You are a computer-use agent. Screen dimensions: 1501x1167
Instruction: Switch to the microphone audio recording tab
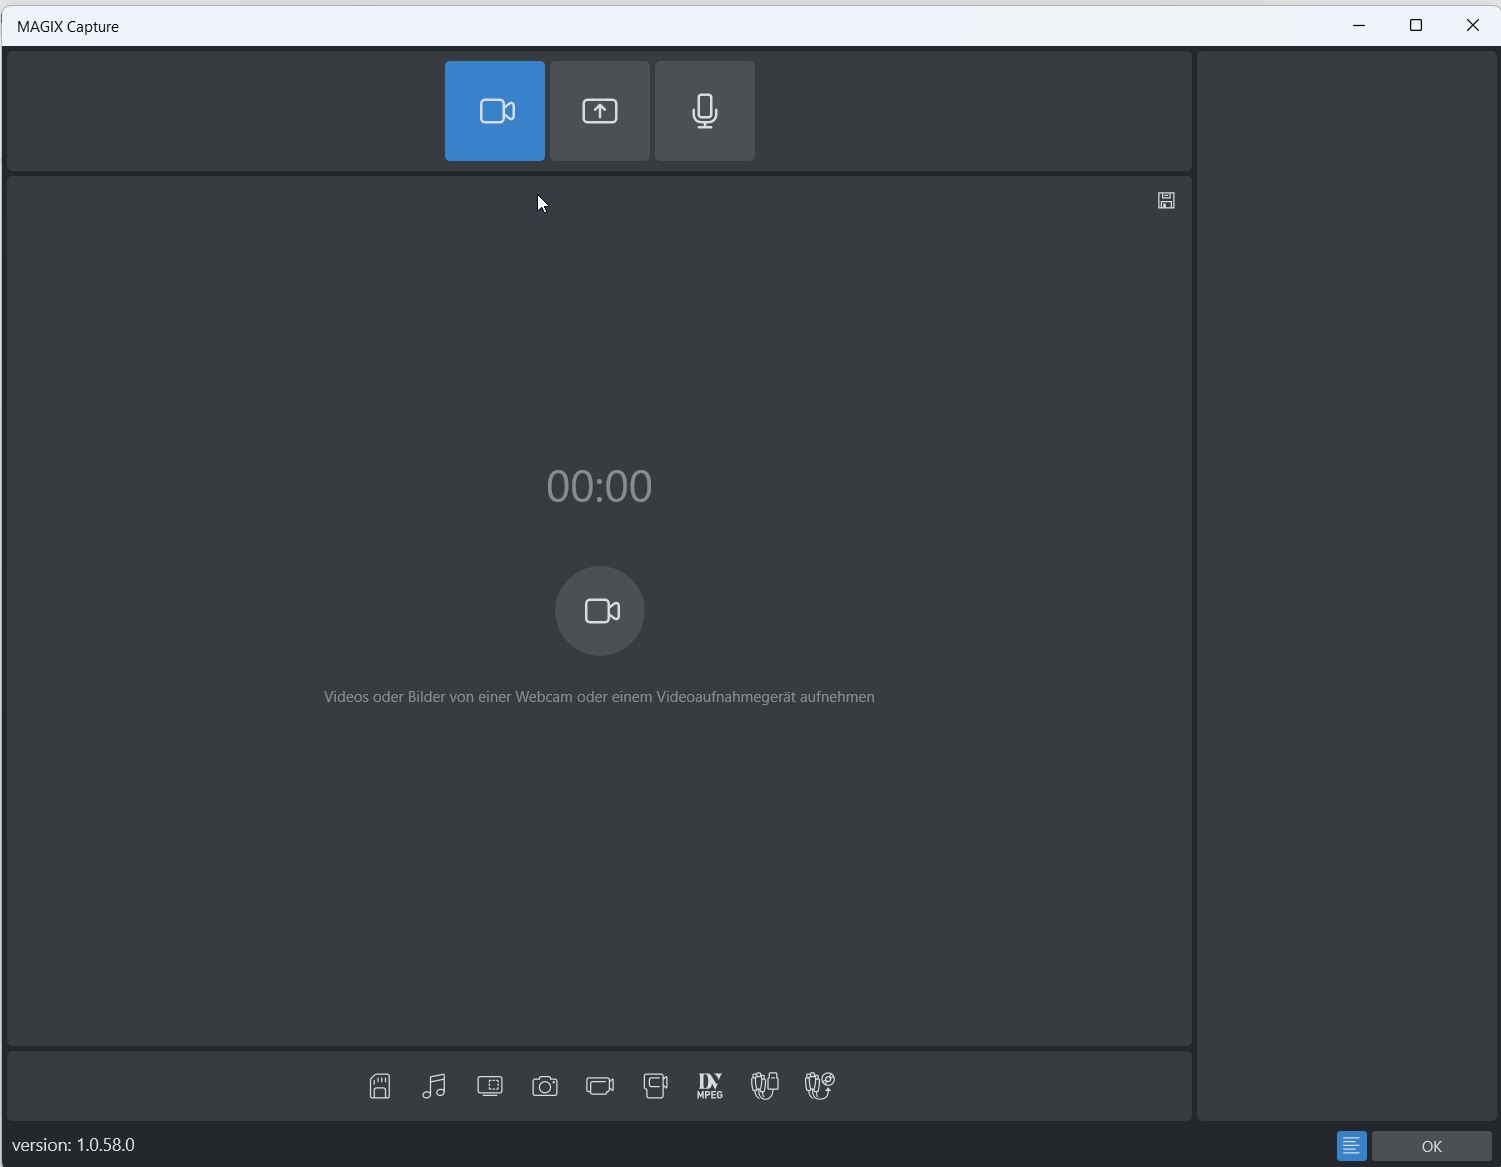705,111
